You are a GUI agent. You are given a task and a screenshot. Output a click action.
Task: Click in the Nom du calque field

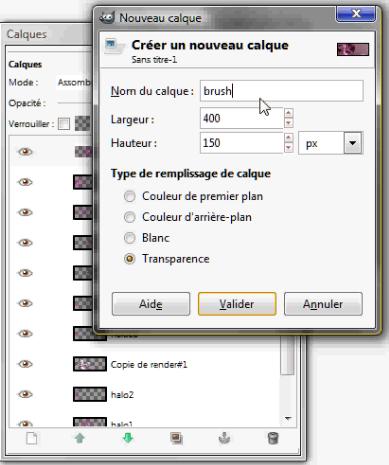(281, 91)
